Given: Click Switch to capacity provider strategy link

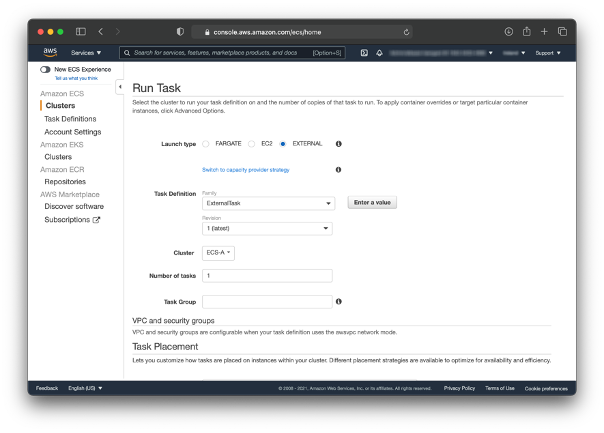Looking at the screenshot, I should (246, 170).
